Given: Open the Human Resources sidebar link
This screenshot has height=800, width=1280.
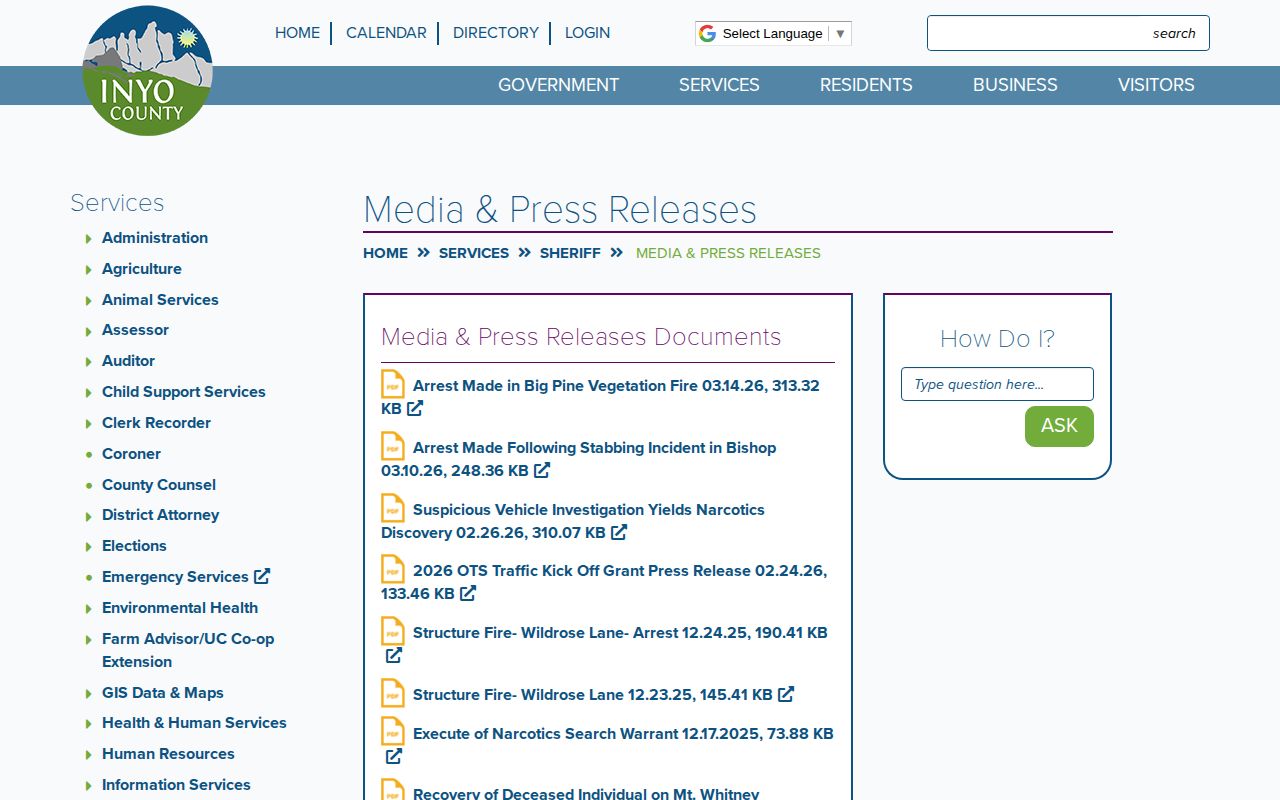Looking at the screenshot, I should pos(168,754).
